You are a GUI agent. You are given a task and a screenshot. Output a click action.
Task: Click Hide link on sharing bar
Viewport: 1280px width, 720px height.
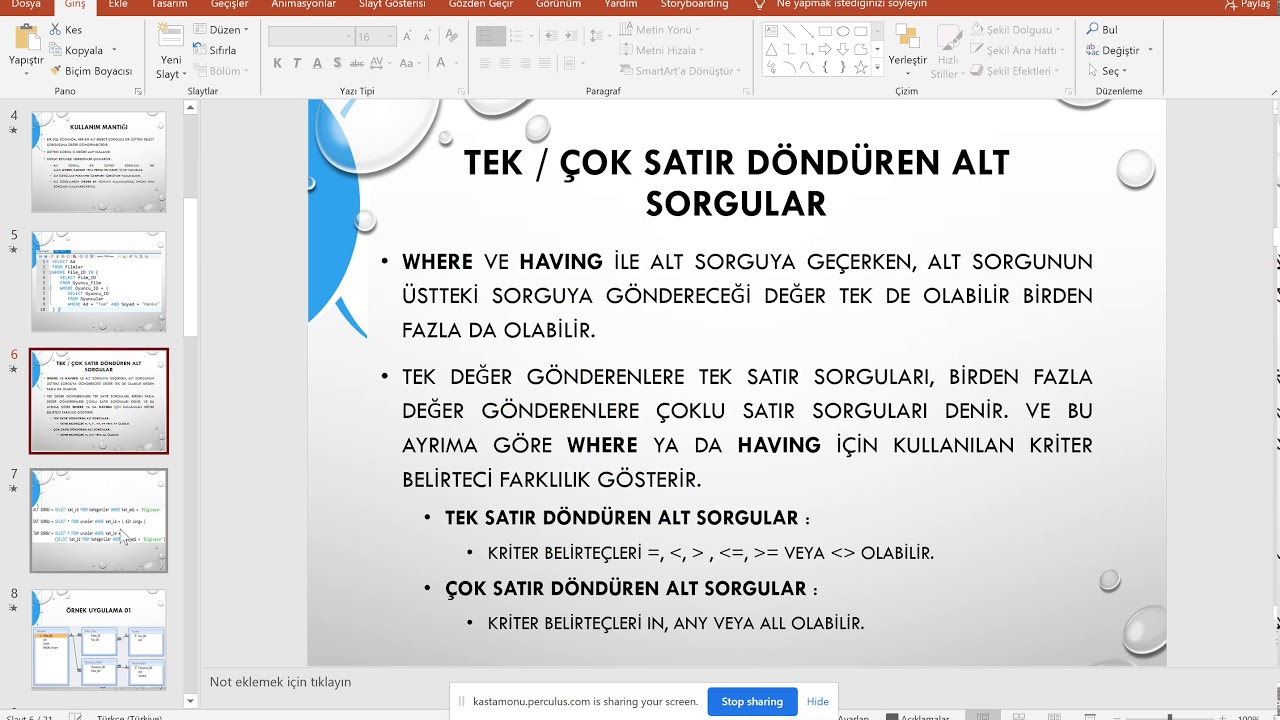(818, 701)
